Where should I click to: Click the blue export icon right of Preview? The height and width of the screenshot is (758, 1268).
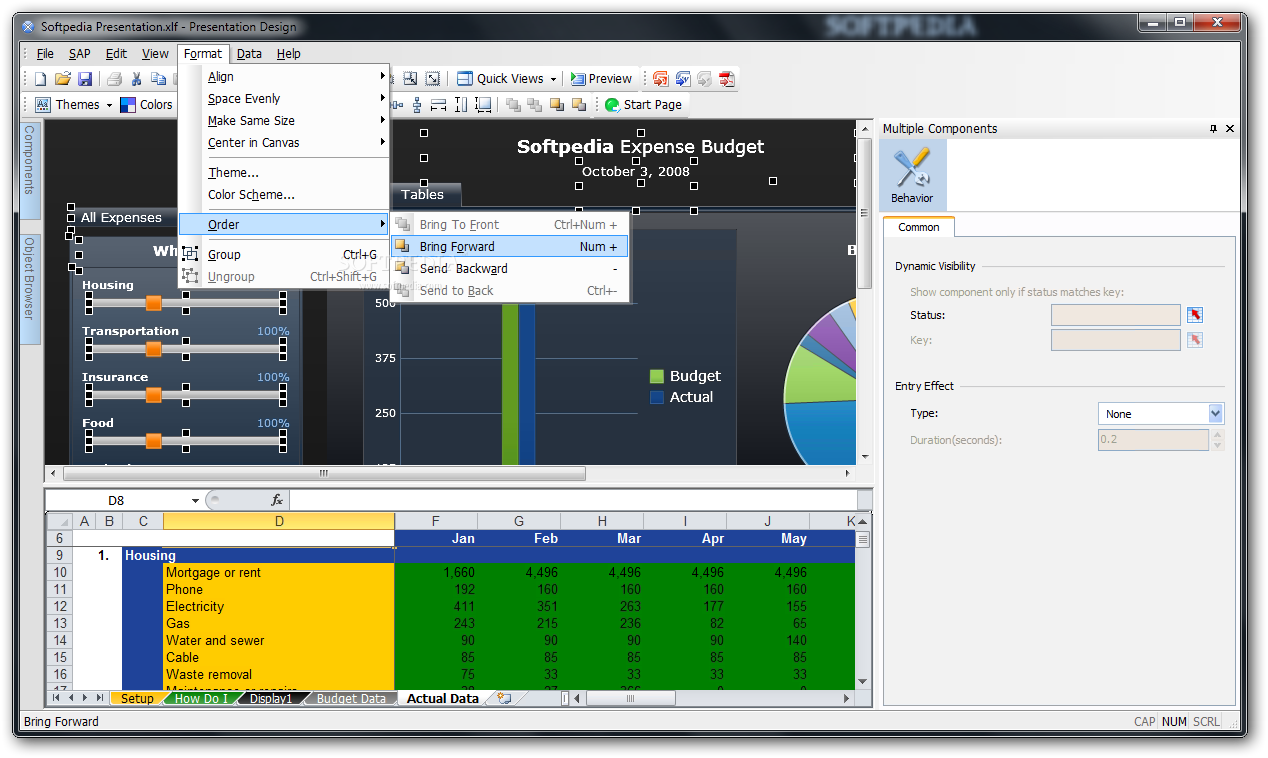coord(683,79)
